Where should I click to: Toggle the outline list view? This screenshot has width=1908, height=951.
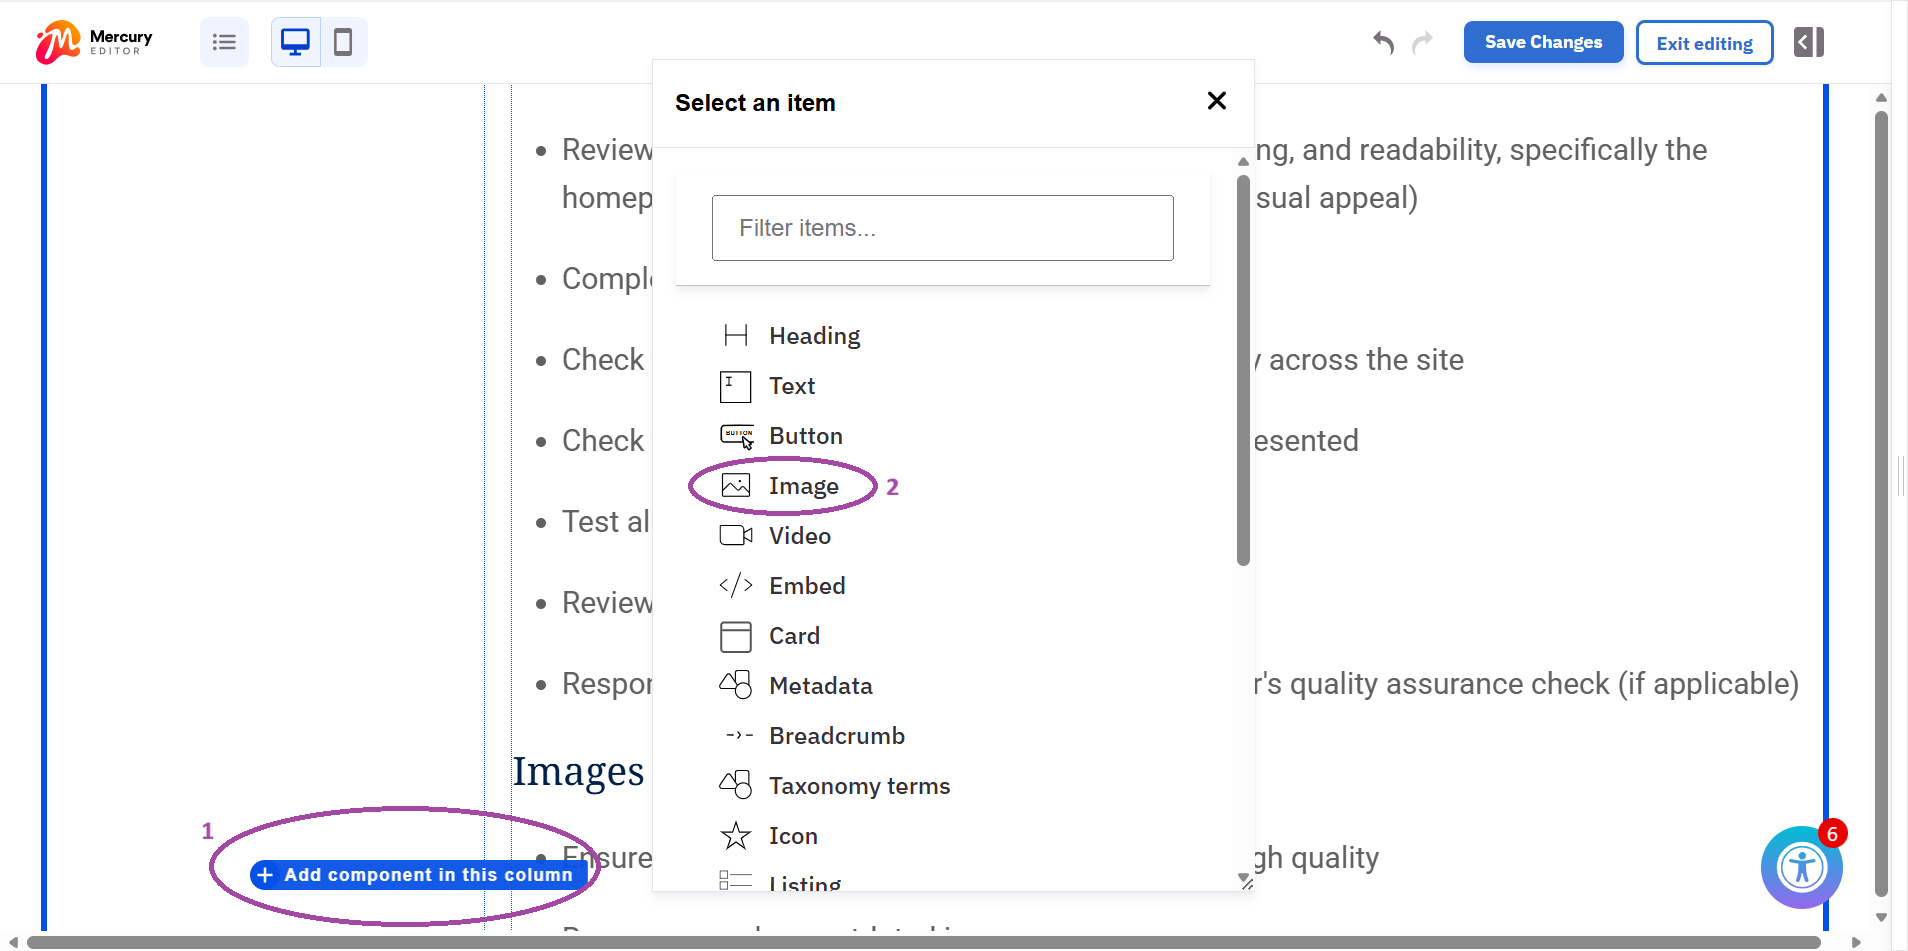(224, 42)
